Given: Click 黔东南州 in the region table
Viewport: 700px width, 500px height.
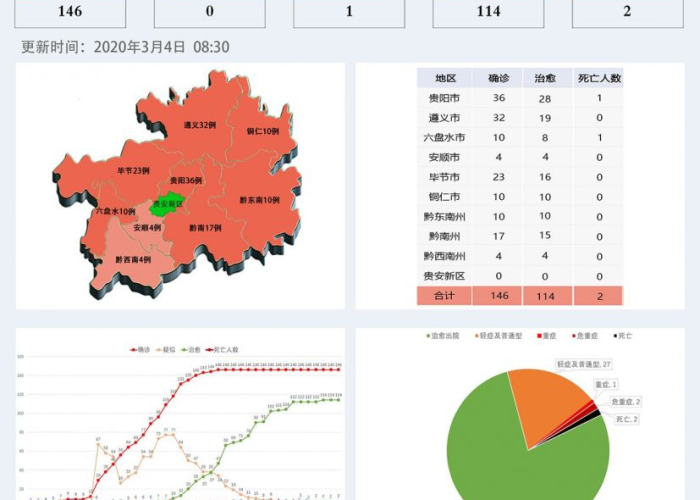Looking at the screenshot, I should [444, 217].
